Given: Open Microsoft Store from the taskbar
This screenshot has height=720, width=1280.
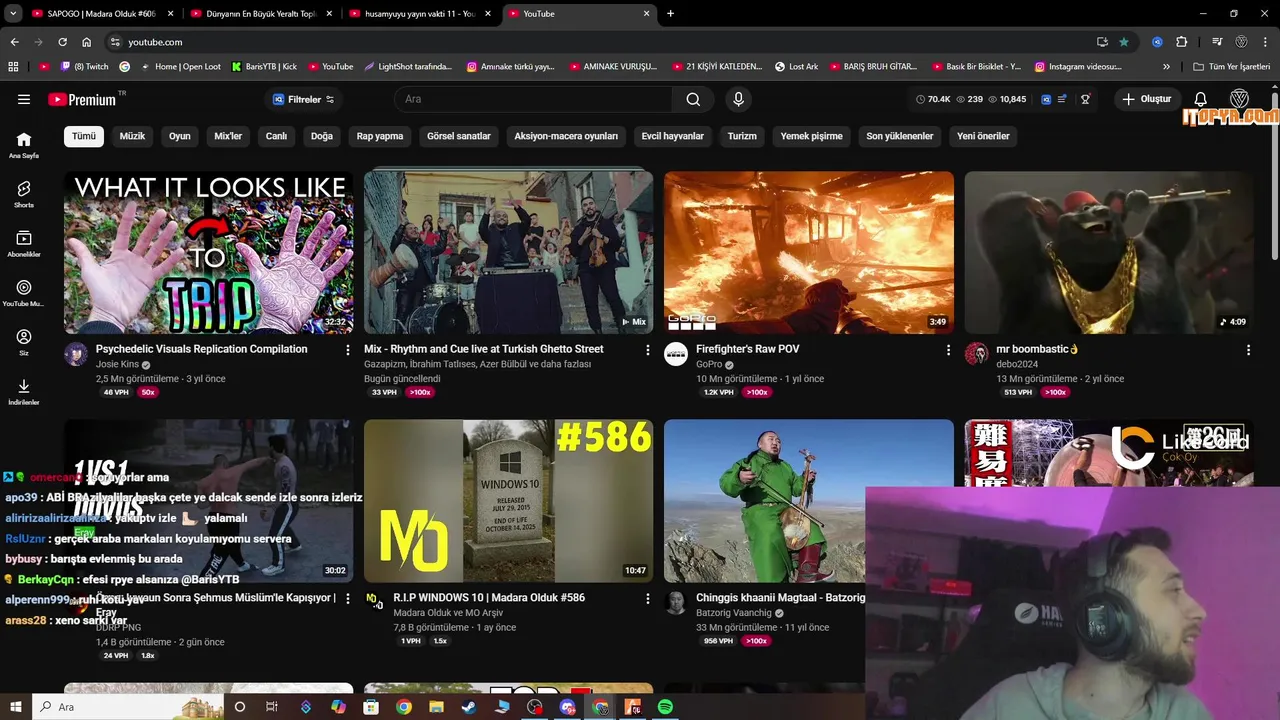Looking at the screenshot, I should click(x=371, y=707).
